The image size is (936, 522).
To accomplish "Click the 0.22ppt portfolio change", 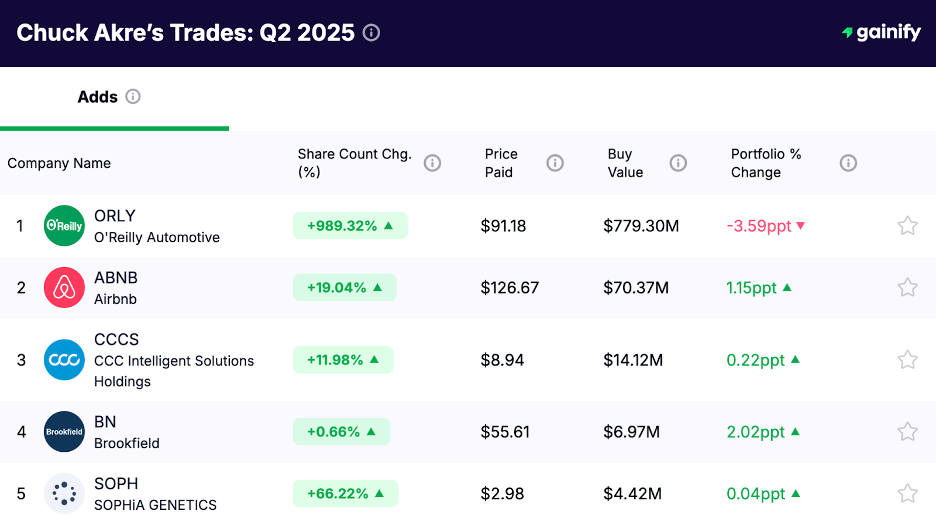I will [x=762, y=360].
